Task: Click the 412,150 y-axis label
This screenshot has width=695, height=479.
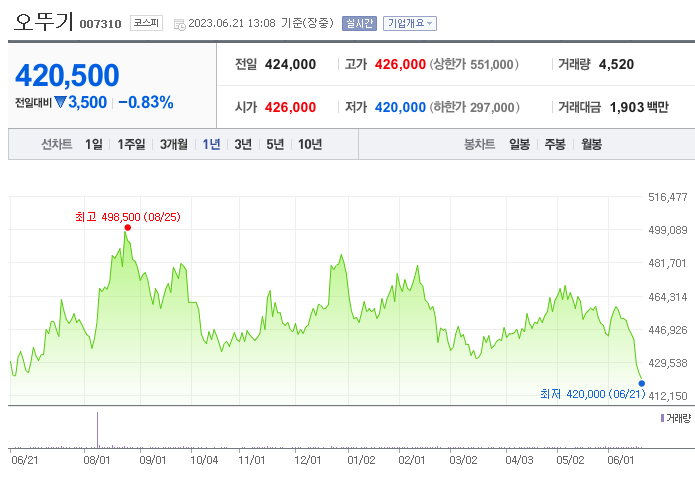Action: [x=668, y=396]
